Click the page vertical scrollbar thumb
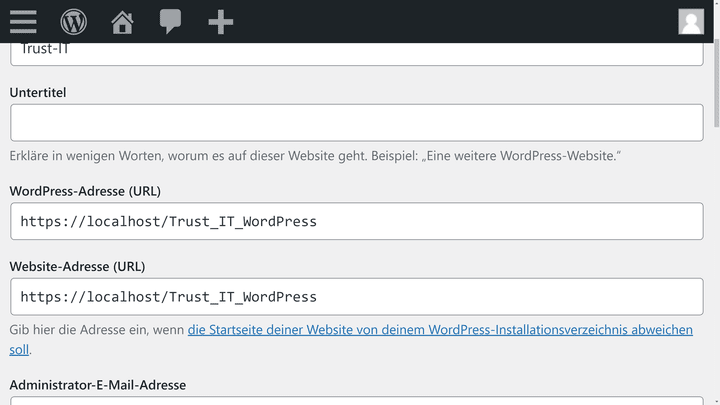 click(716, 84)
